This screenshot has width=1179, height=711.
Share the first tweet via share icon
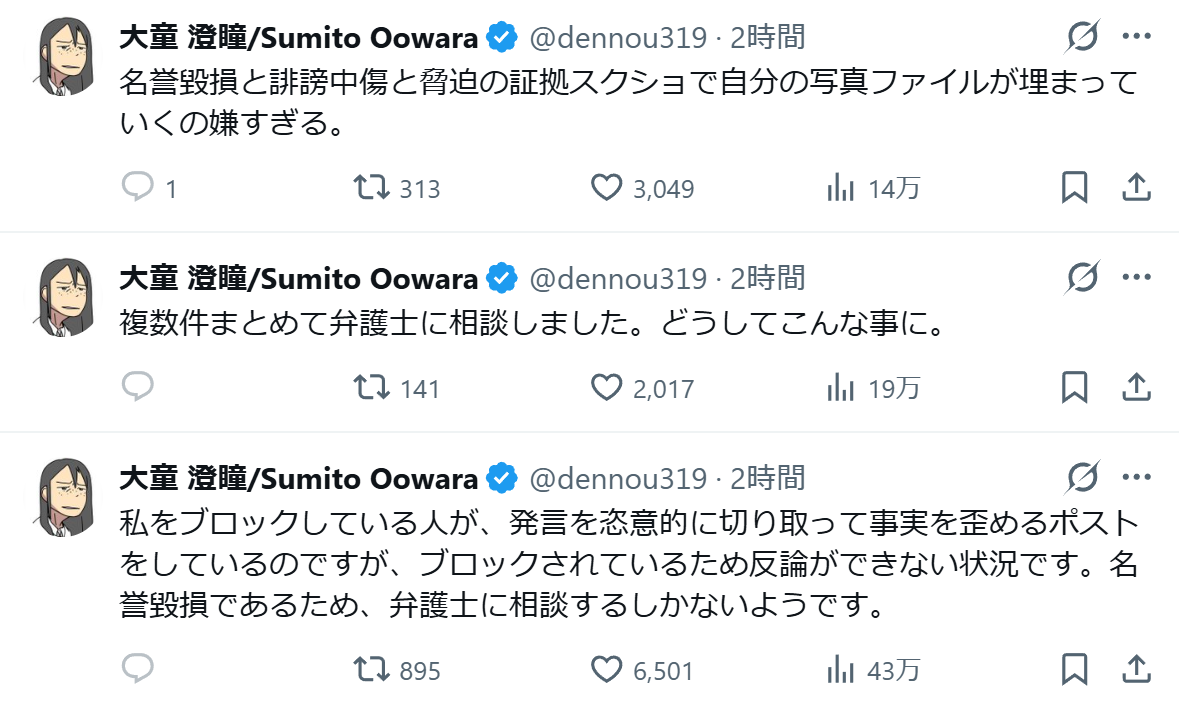tap(1136, 187)
